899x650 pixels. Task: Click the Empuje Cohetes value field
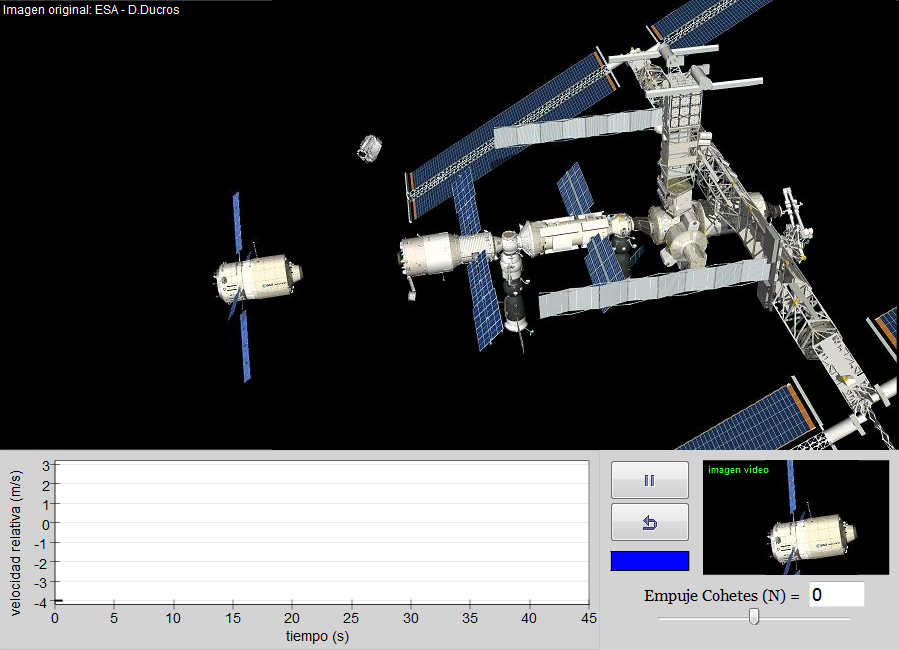point(837,594)
